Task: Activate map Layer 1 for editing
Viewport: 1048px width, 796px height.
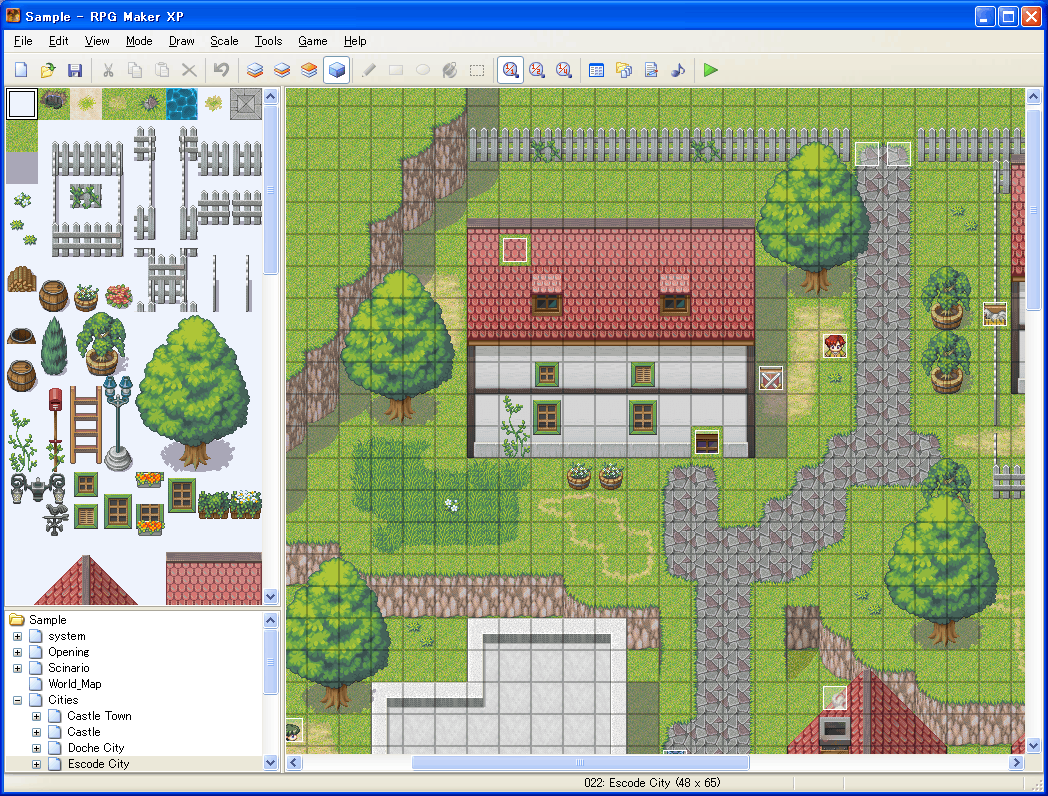Action: (x=254, y=70)
